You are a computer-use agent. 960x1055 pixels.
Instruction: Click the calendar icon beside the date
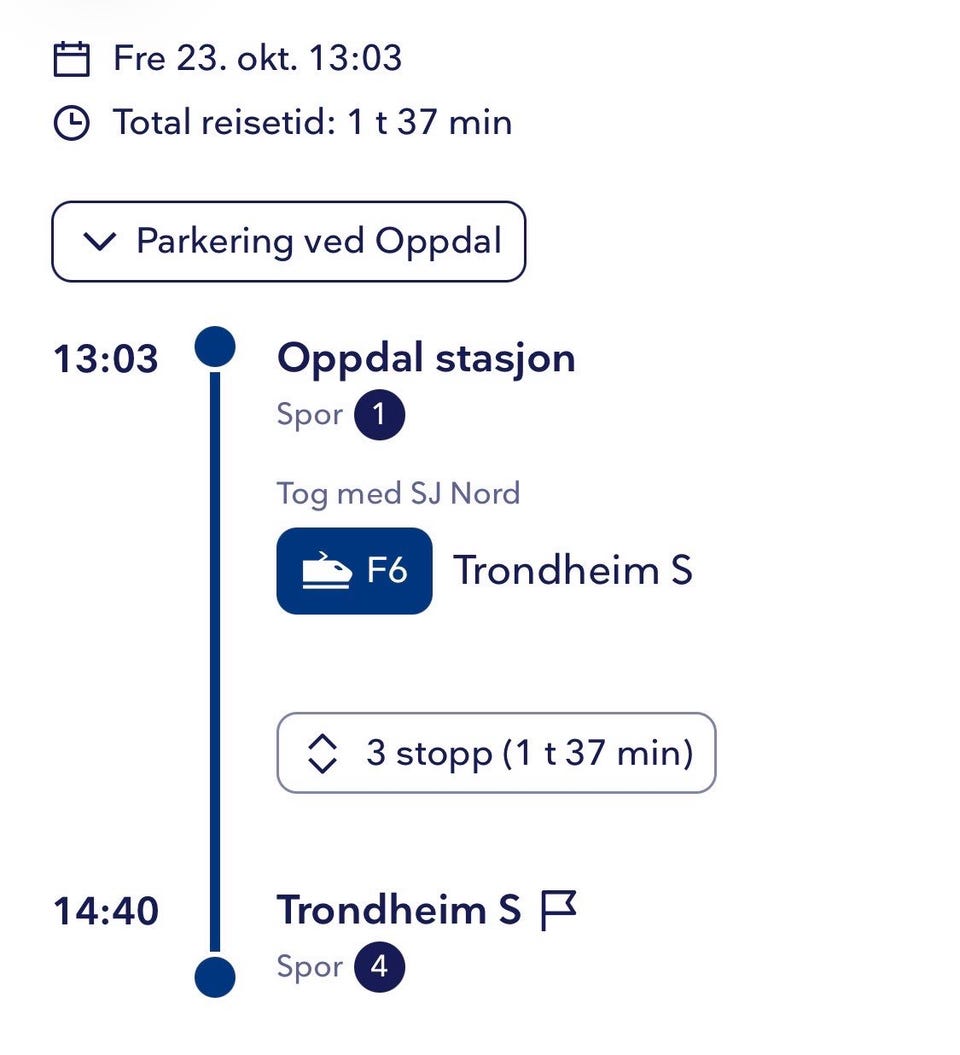71,59
